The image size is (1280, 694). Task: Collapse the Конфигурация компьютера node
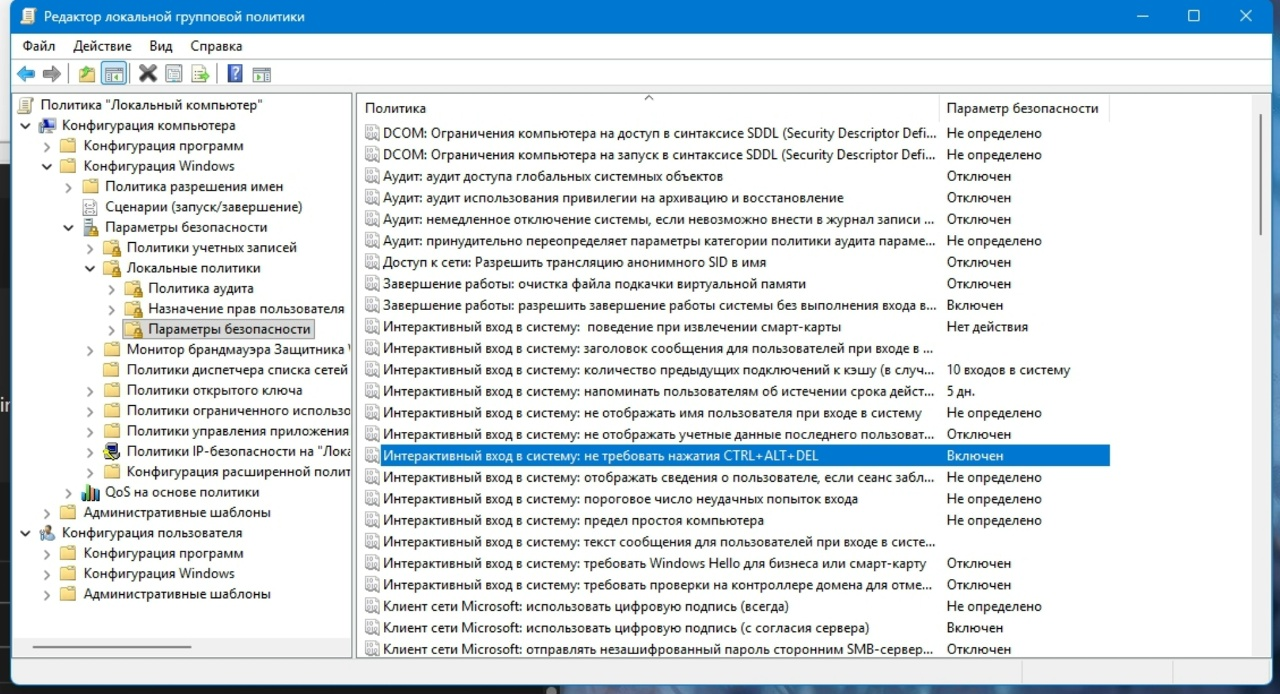point(25,126)
